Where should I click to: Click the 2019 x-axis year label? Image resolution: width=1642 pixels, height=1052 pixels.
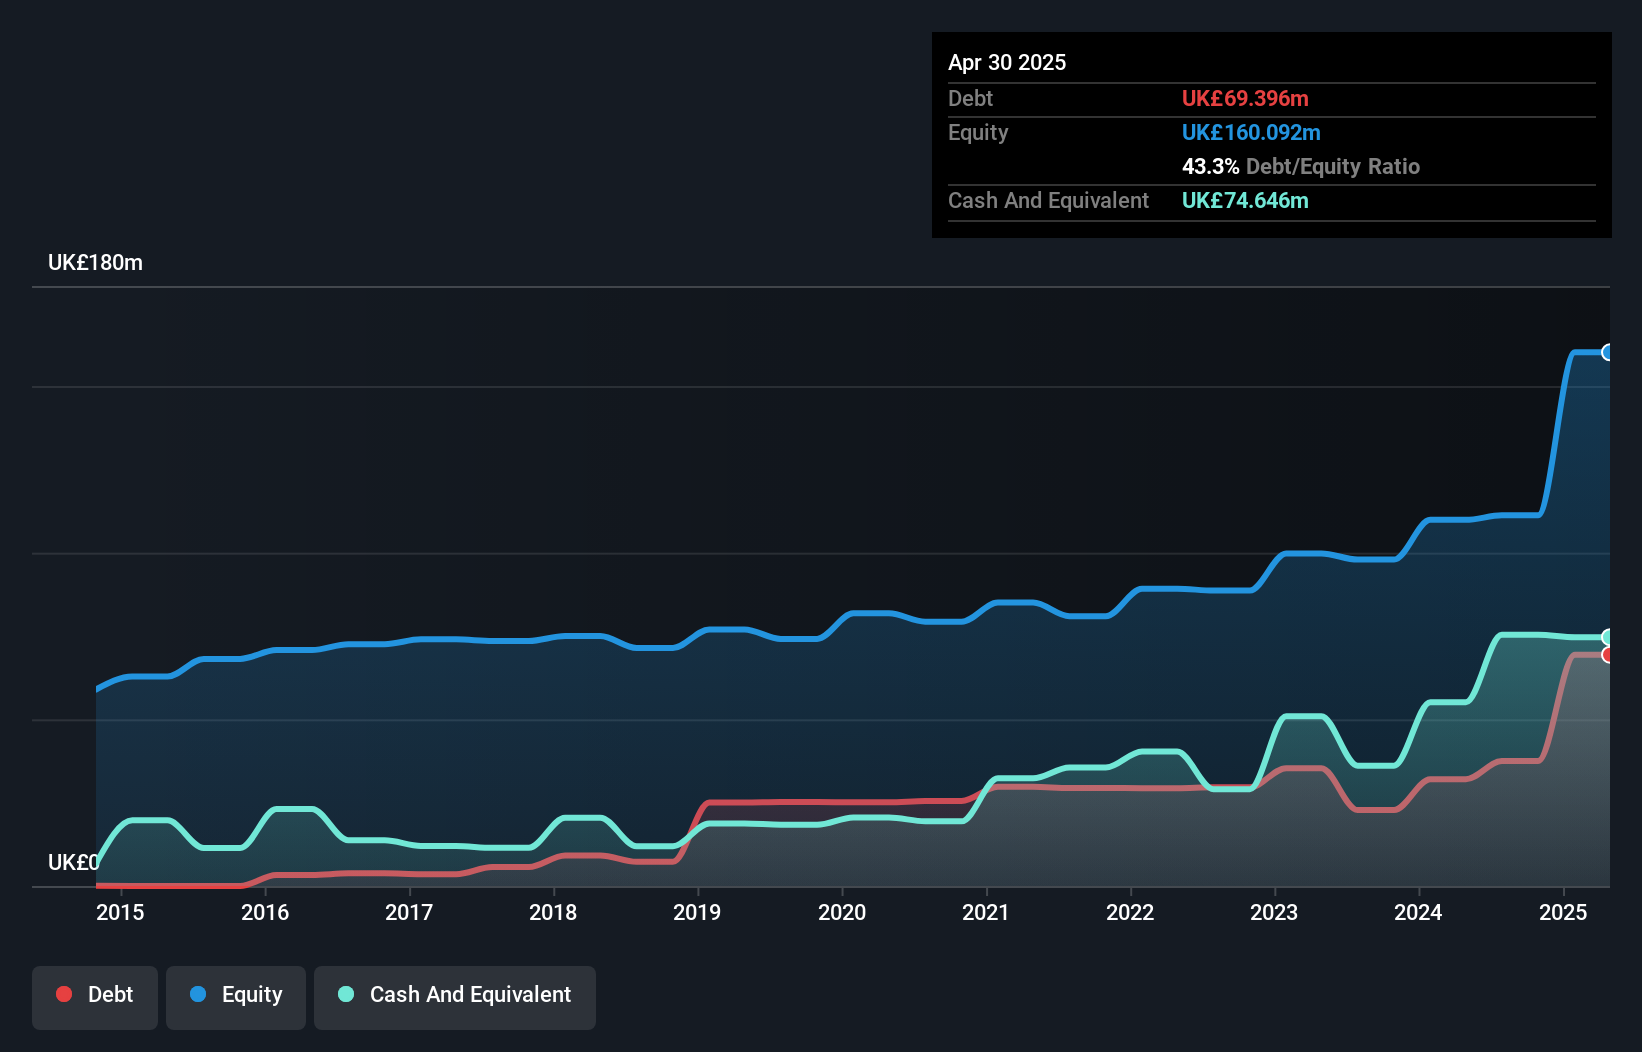[x=697, y=912]
